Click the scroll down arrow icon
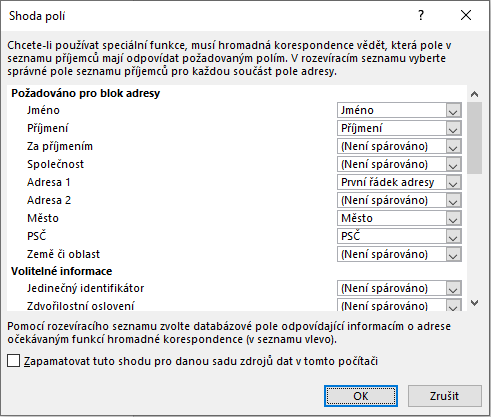The height and width of the screenshot is (417, 491). (474, 303)
